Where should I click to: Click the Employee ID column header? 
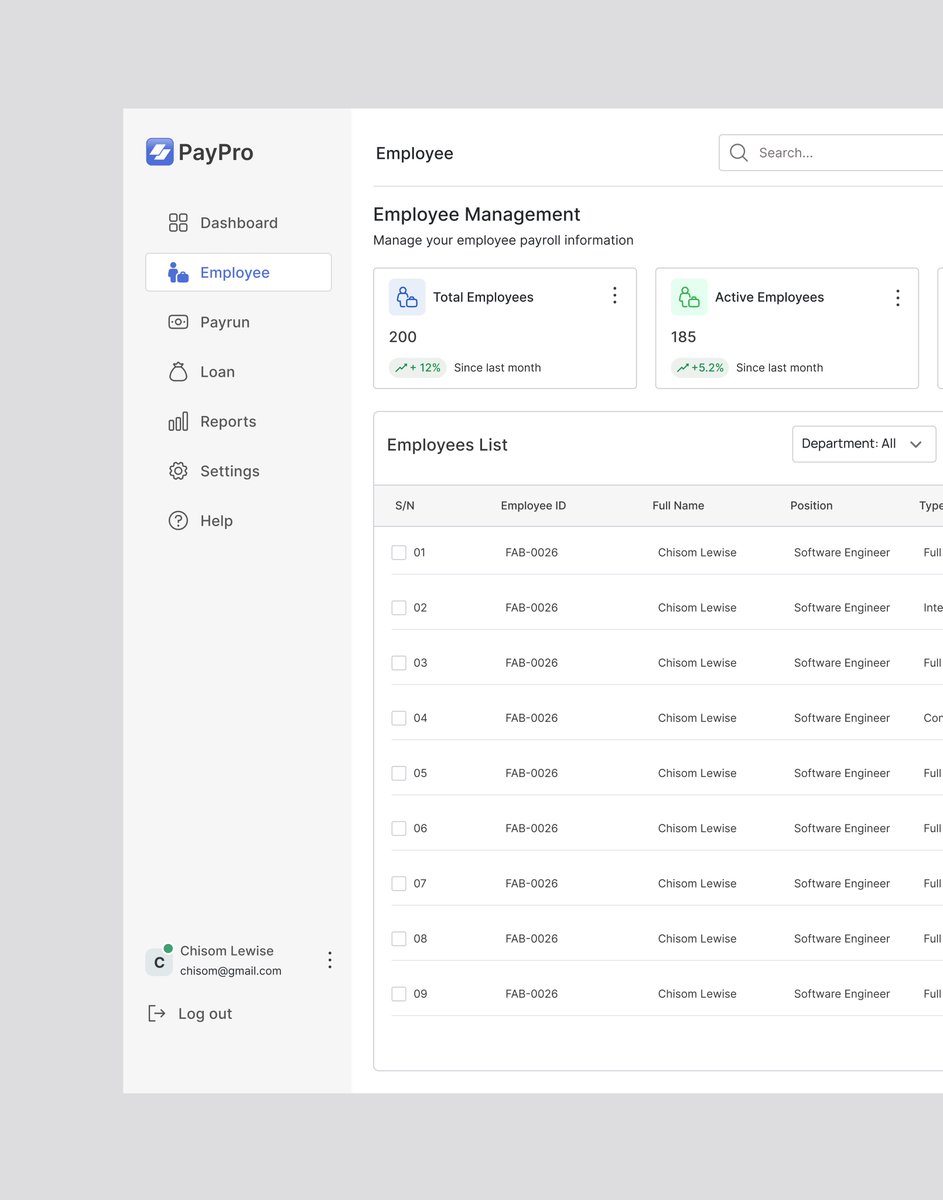click(533, 506)
